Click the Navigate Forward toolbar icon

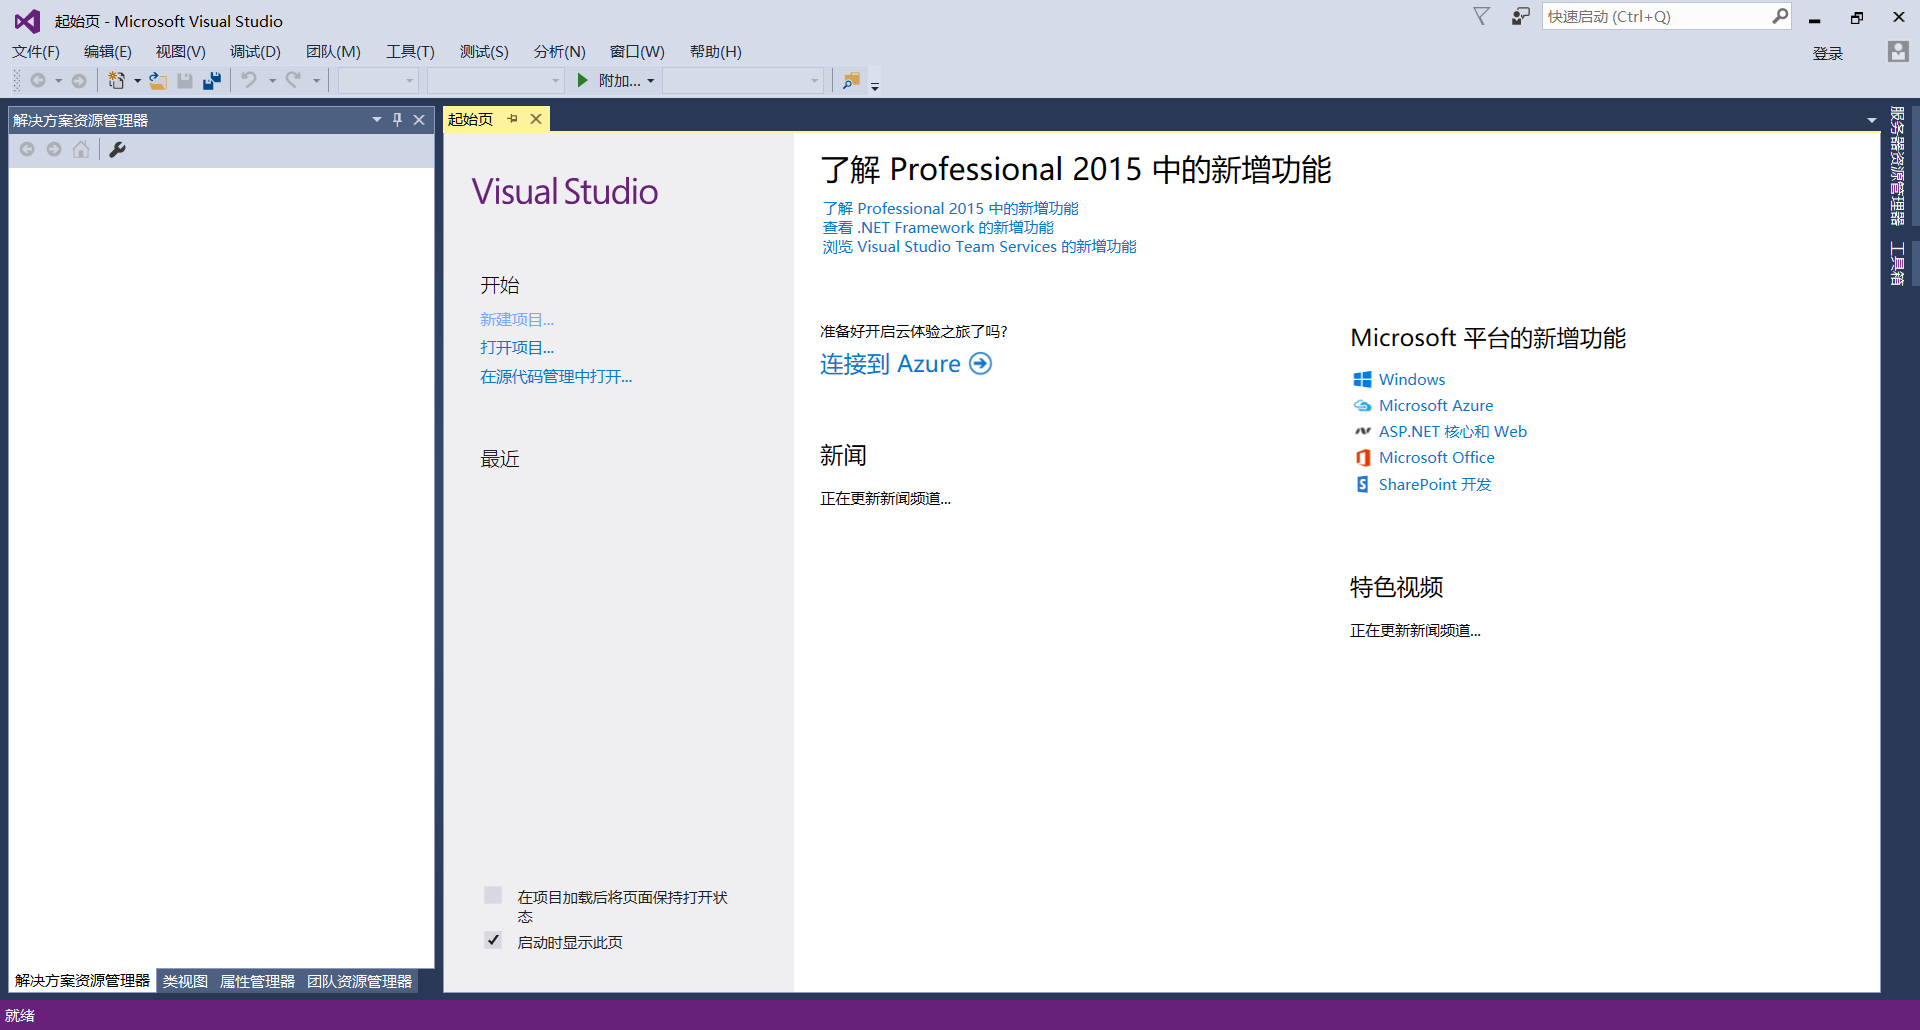(x=79, y=81)
